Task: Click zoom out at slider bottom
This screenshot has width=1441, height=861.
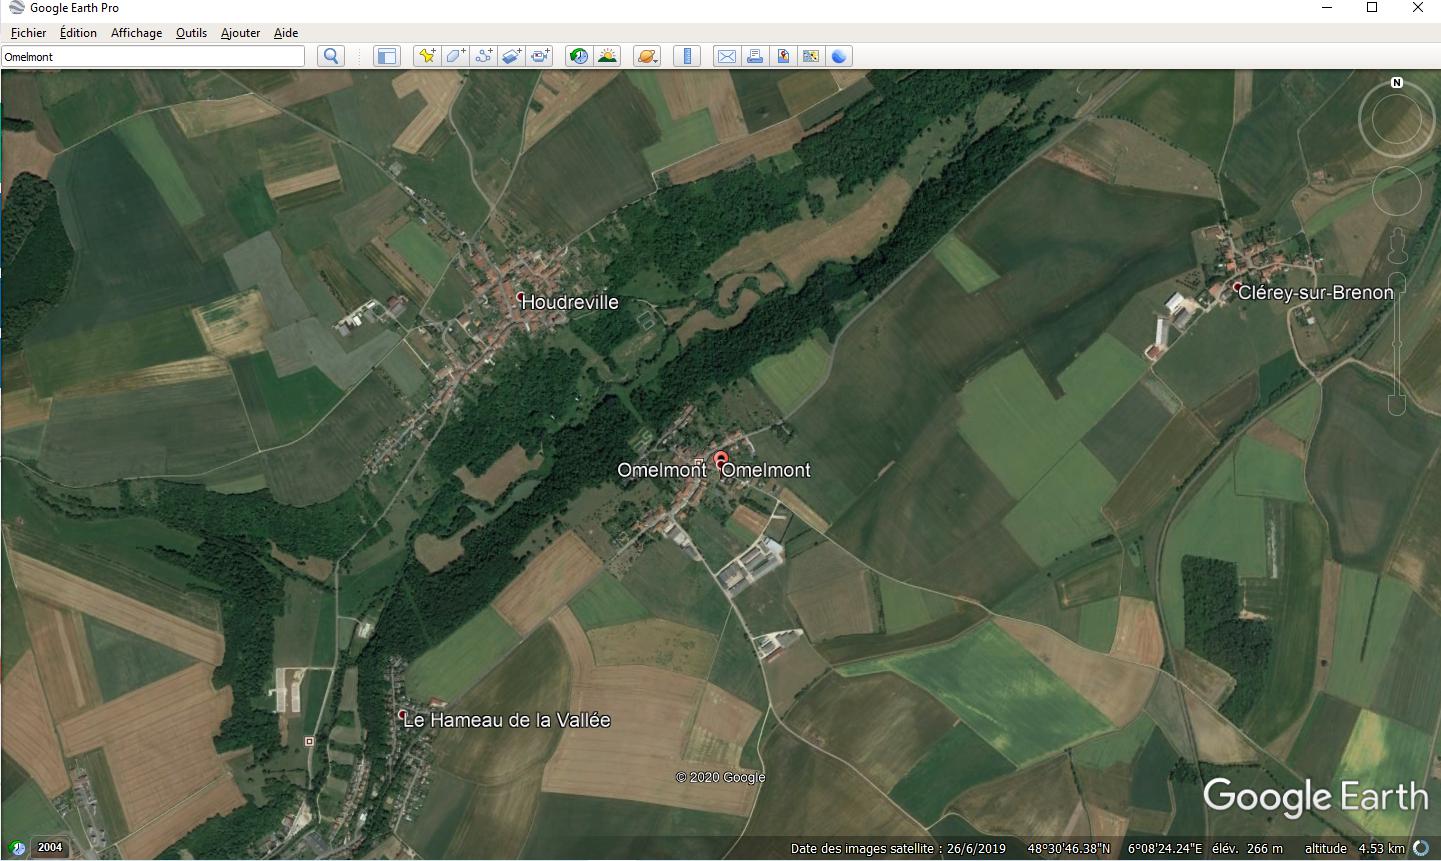Action: coord(1397,405)
